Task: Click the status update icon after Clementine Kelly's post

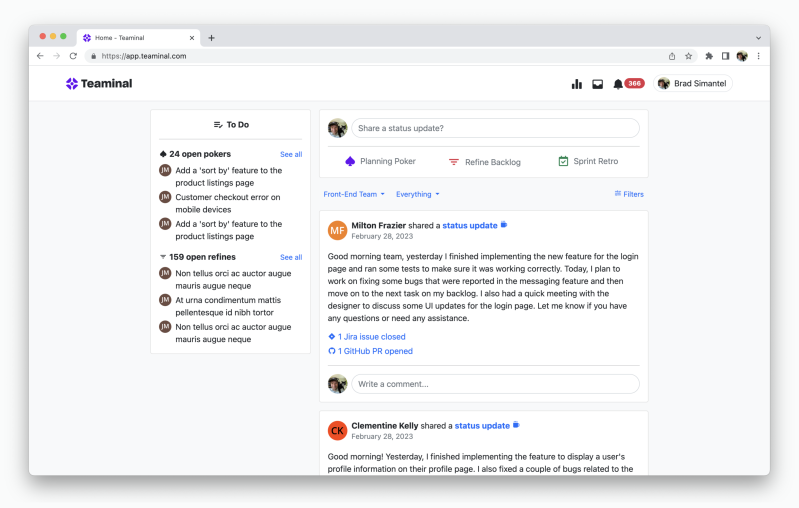Action: [516, 425]
